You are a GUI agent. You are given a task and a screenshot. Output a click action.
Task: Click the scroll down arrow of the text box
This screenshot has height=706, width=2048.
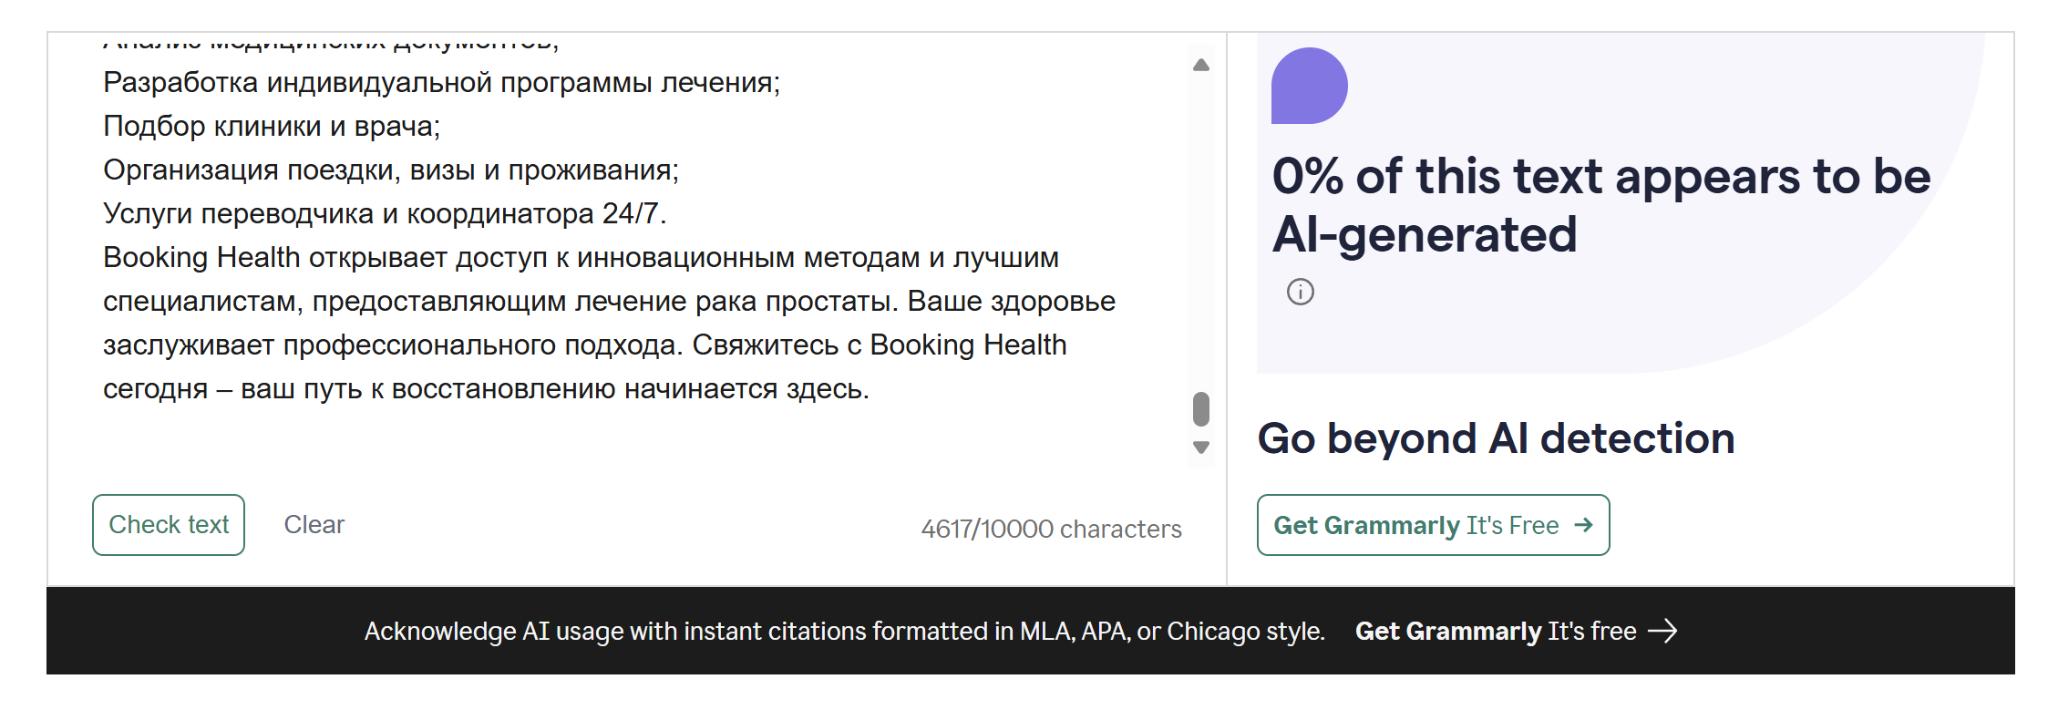pyautogui.click(x=1201, y=447)
